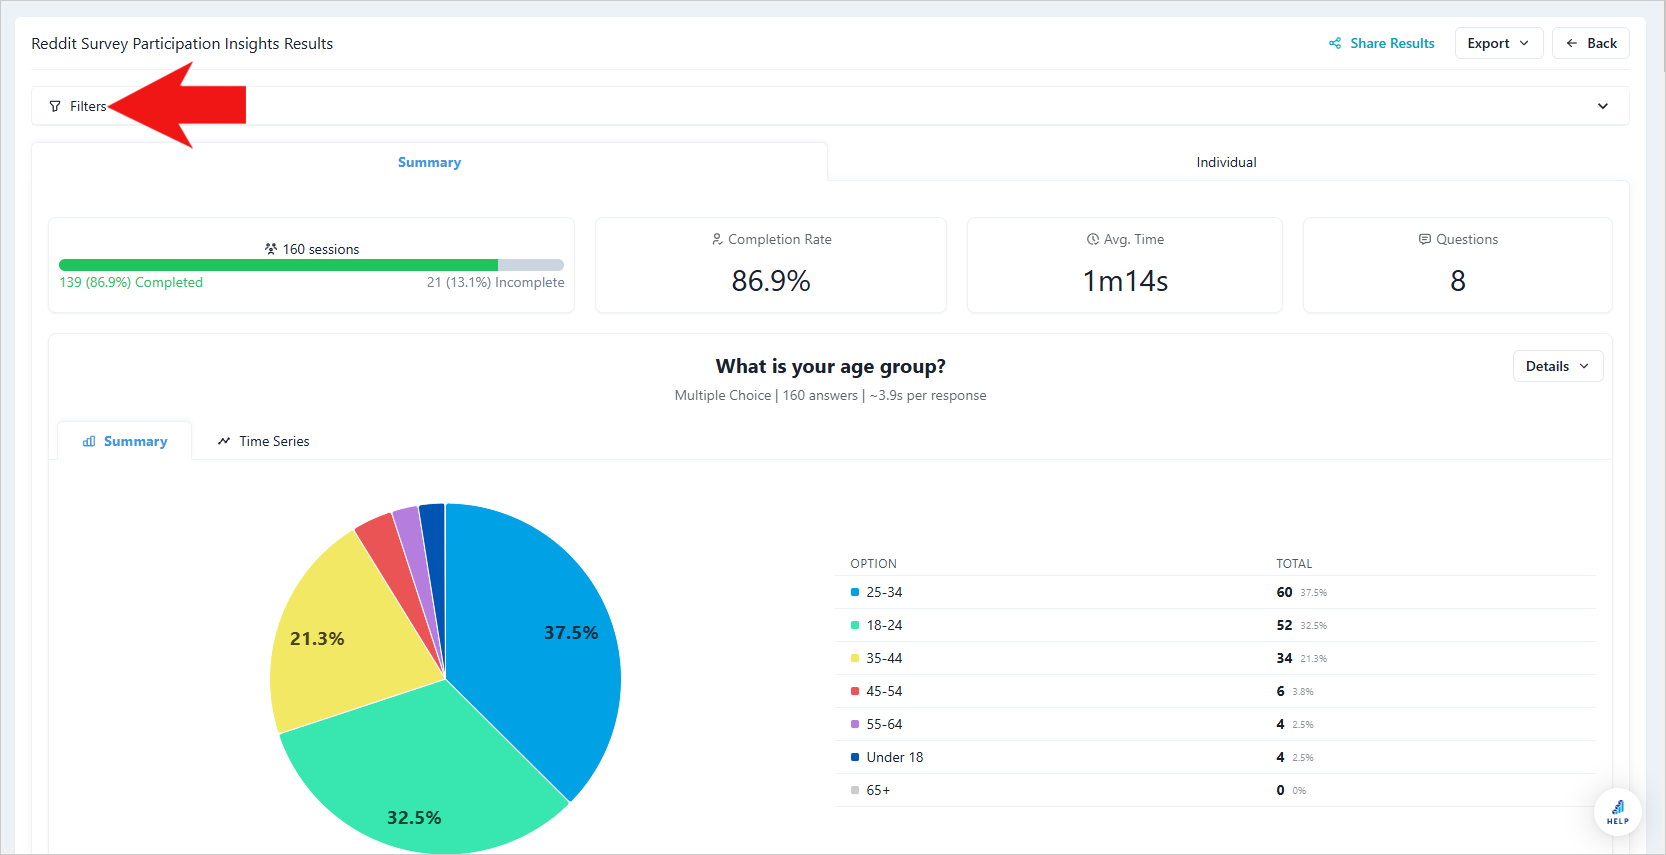Click the person icon beside Completion Rate

coord(717,239)
